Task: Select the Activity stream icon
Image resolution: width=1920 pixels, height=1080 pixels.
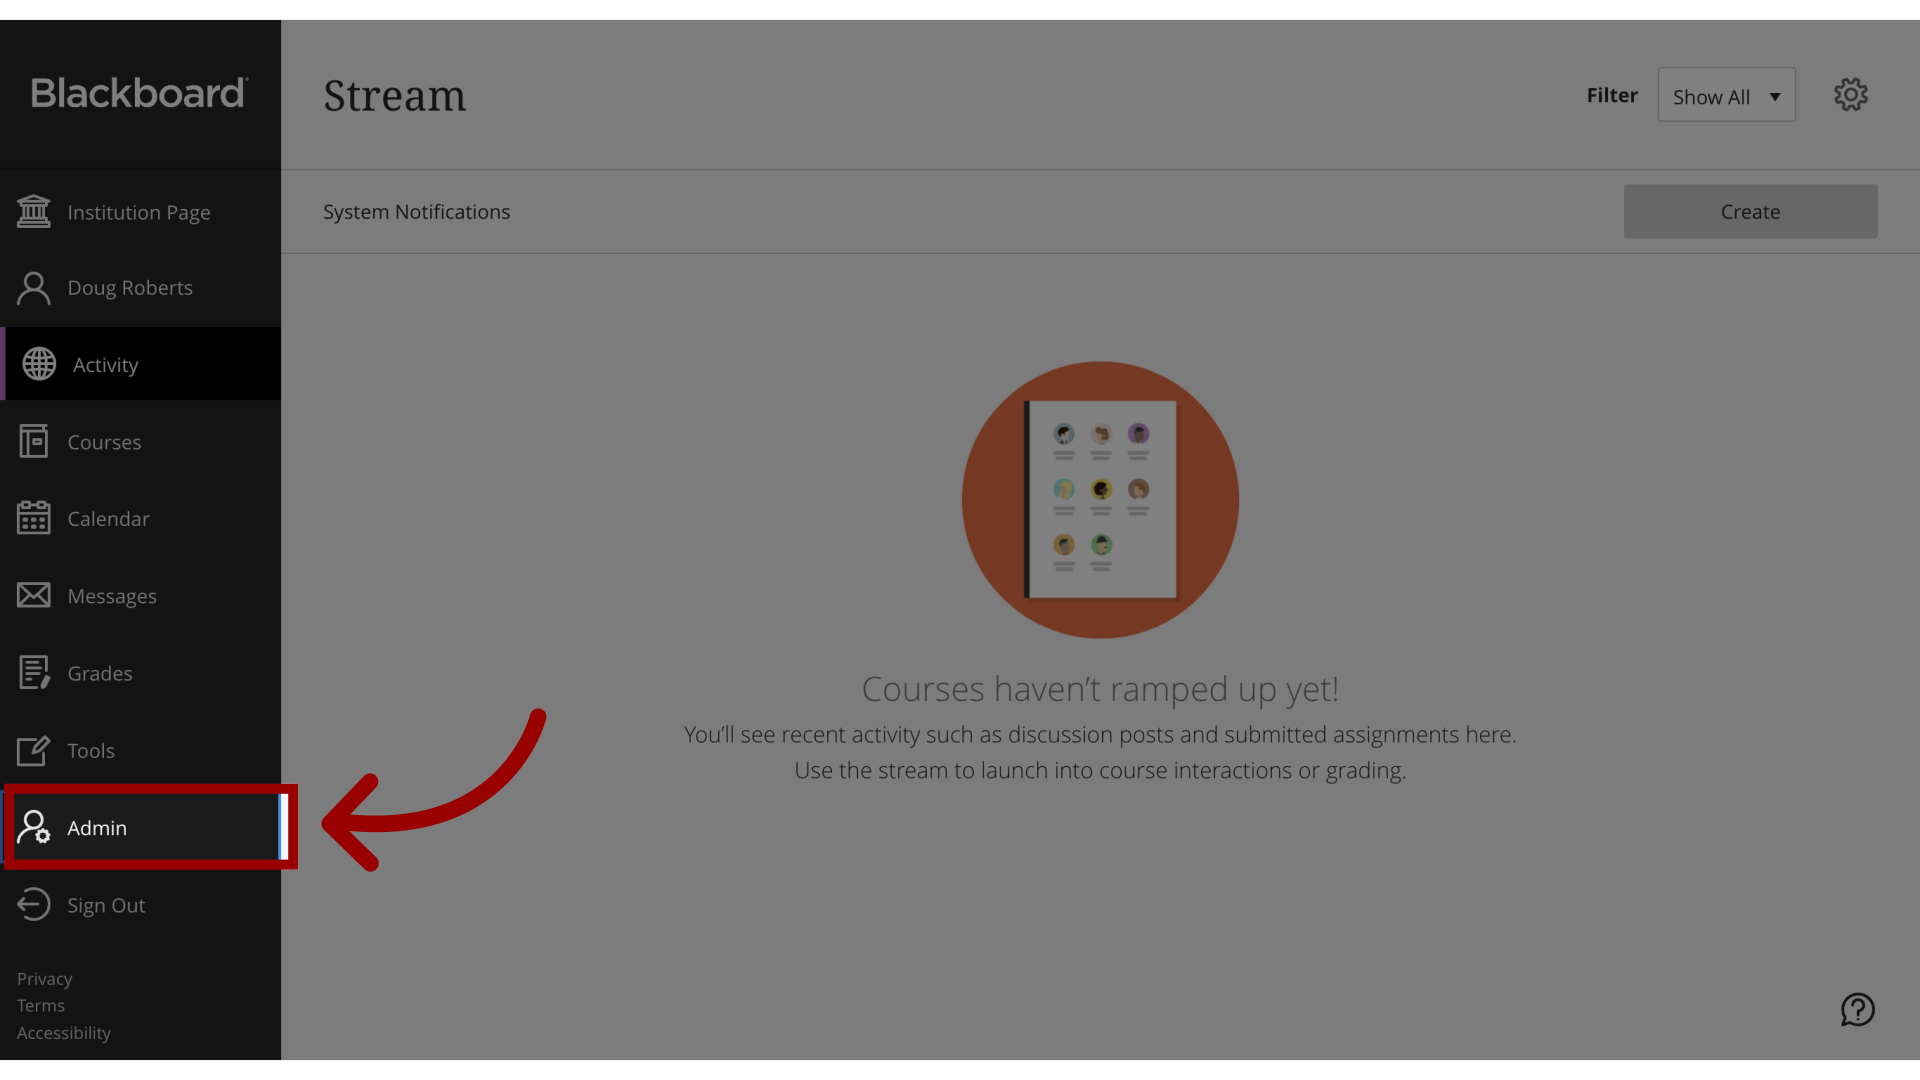Action: (x=36, y=363)
